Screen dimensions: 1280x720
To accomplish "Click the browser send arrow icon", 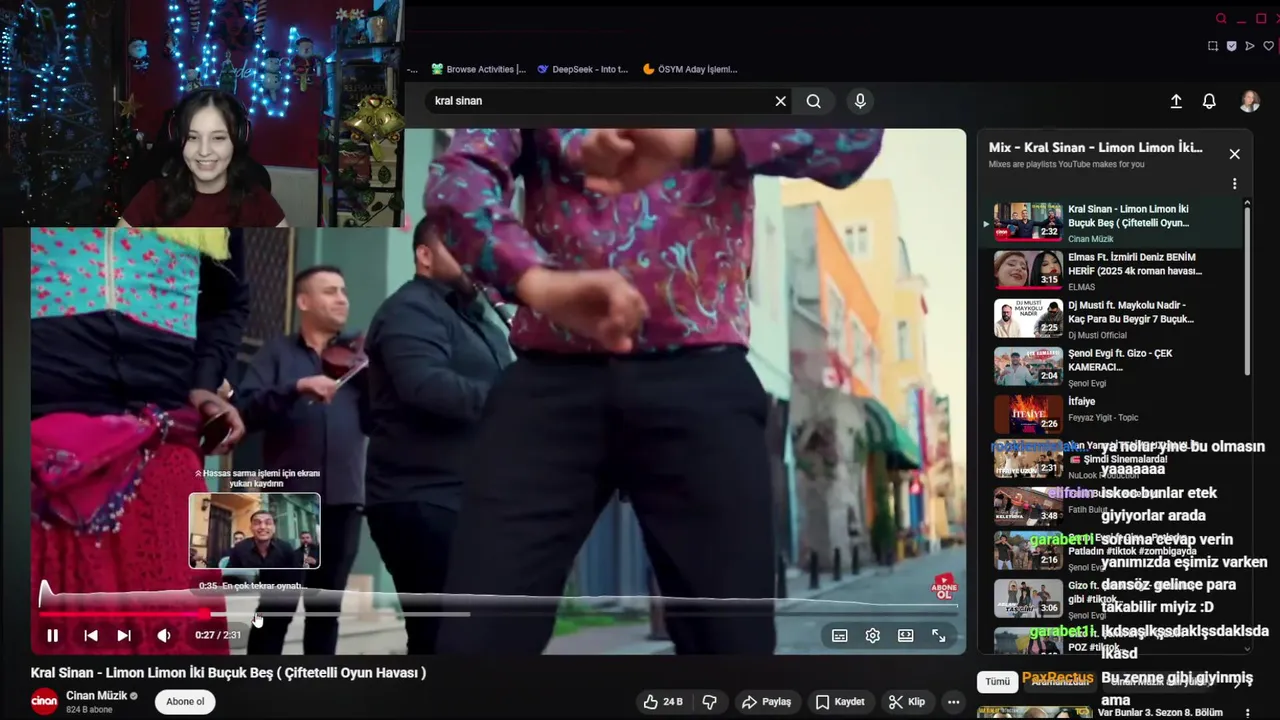I will tap(1250, 46).
